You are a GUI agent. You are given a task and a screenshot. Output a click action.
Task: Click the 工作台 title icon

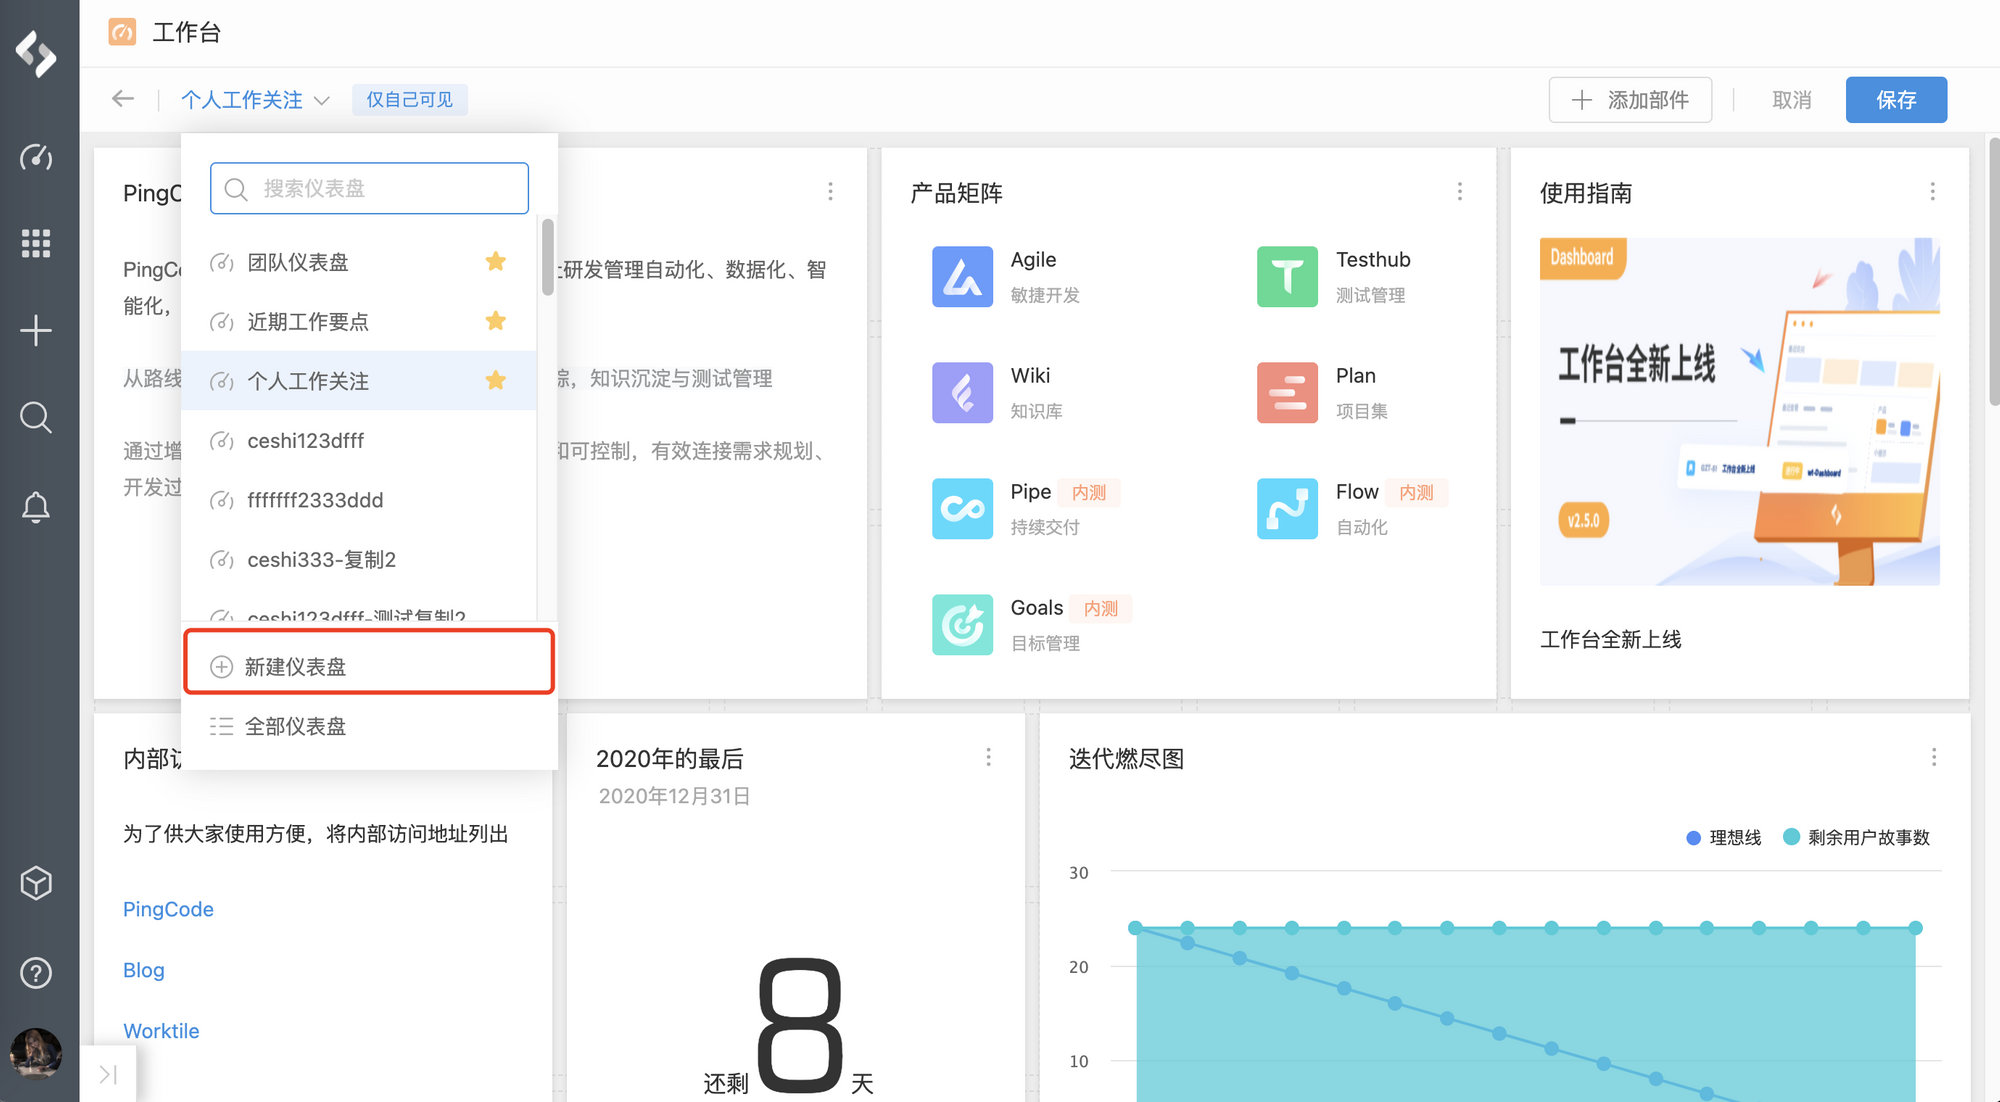(122, 32)
